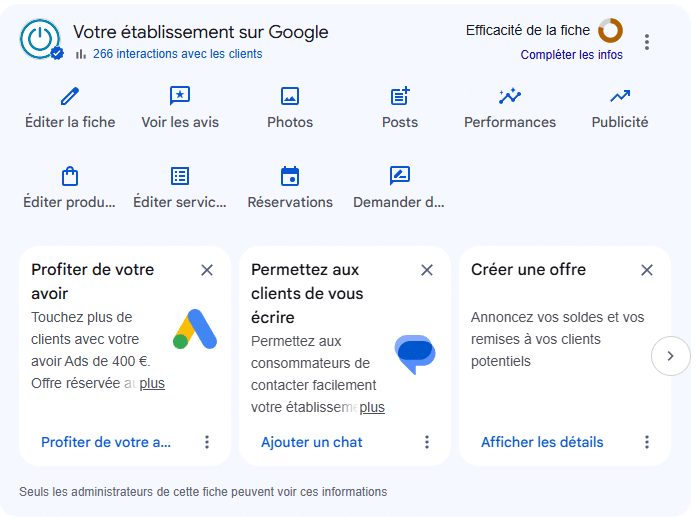Click the Afficher les détails link
The image size is (697, 517).
point(542,442)
